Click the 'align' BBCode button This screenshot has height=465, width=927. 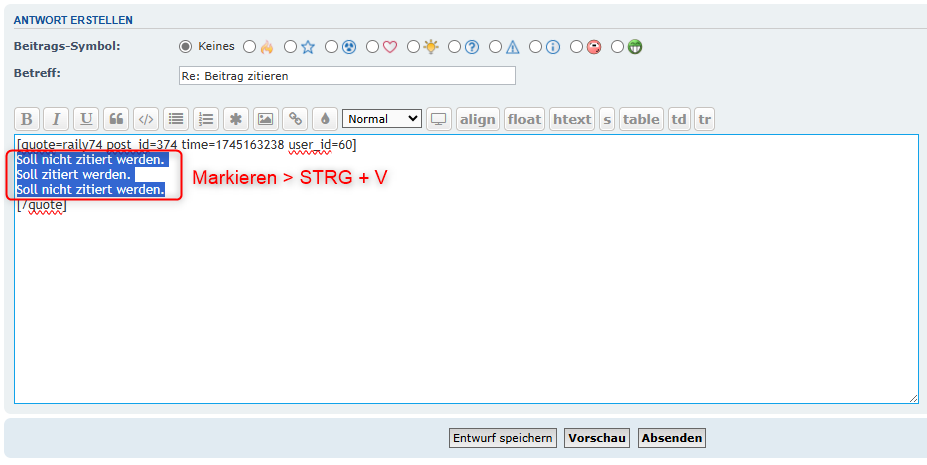pyautogui.click(x=477, y=119)
